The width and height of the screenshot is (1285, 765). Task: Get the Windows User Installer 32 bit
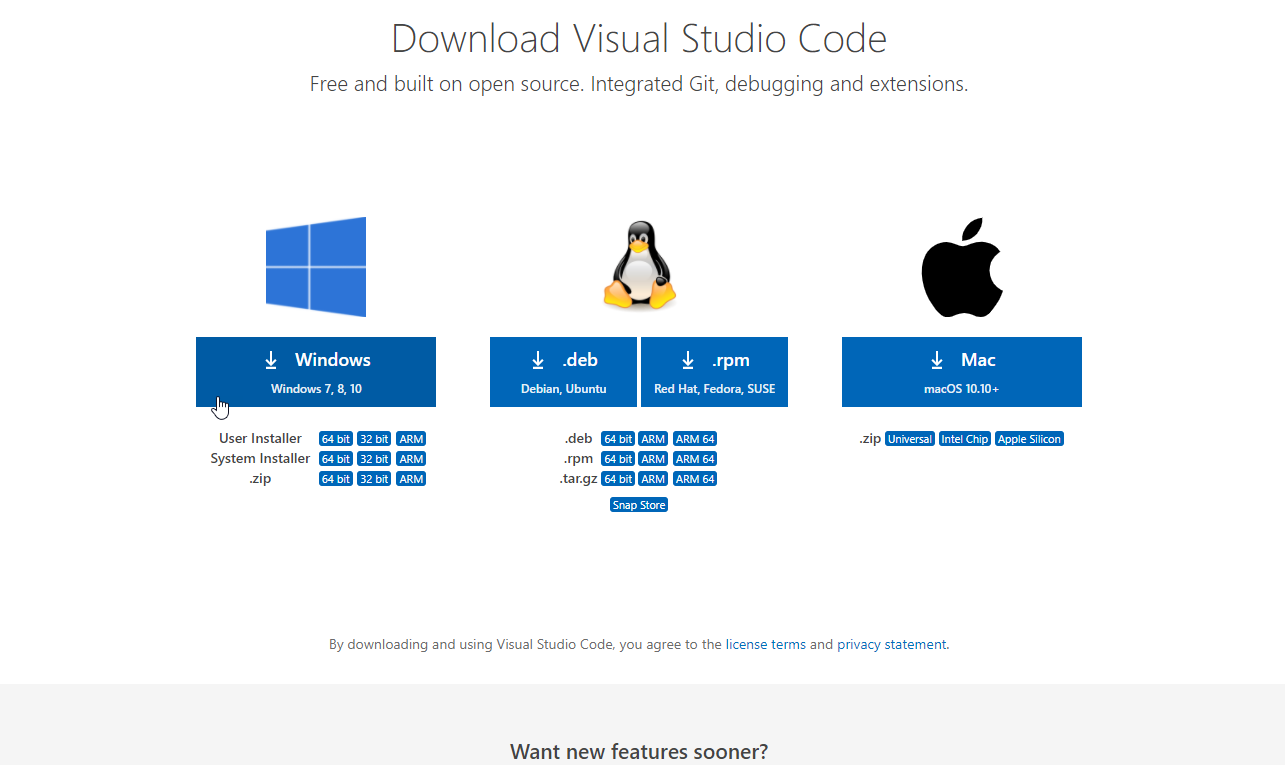[x=374, y=439]
